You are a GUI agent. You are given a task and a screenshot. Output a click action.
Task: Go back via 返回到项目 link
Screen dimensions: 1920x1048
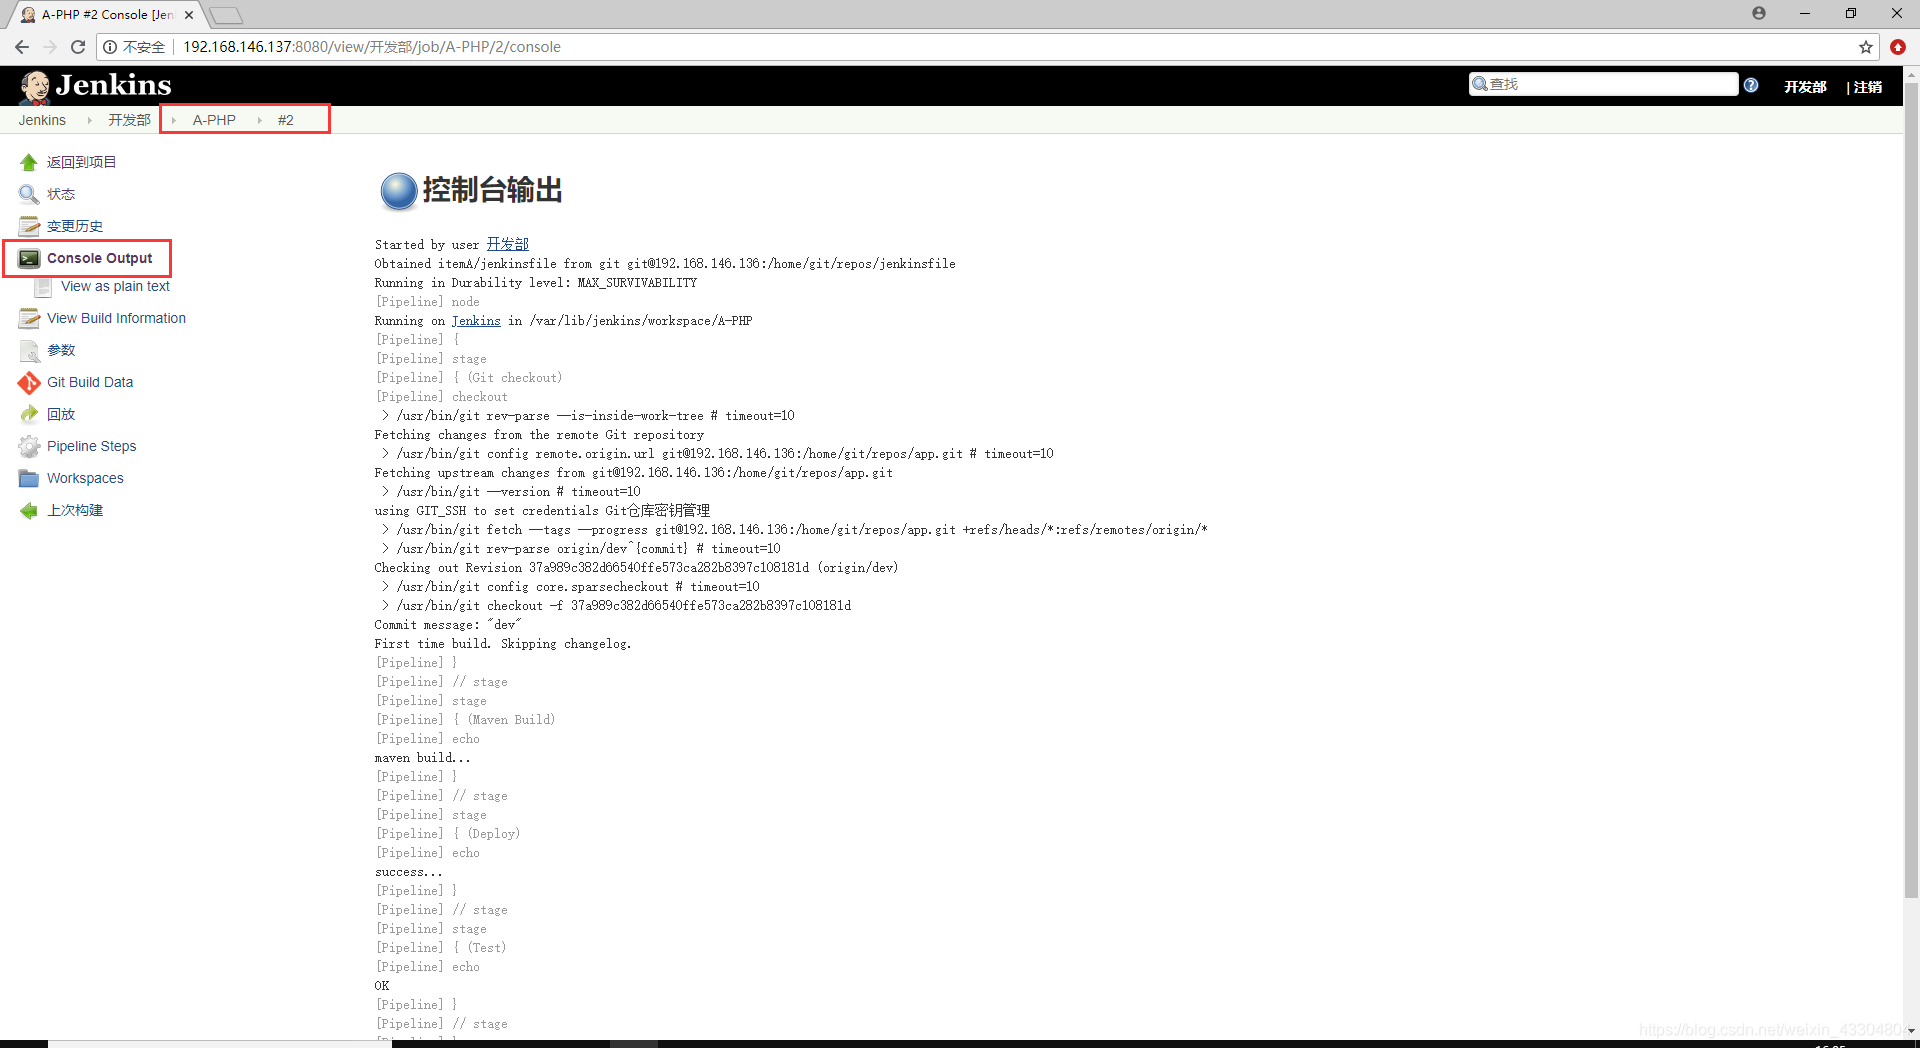click(x=82, y=162)
